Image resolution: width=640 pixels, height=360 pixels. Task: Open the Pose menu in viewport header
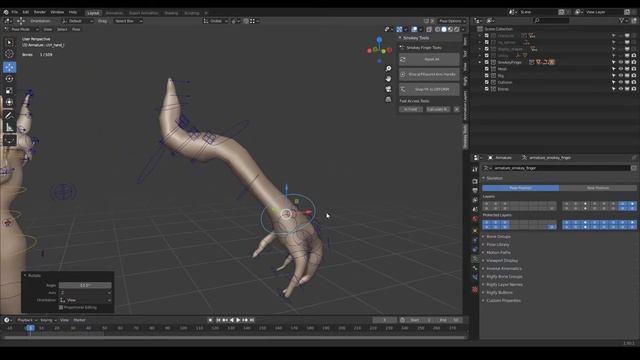pos(76,29)
